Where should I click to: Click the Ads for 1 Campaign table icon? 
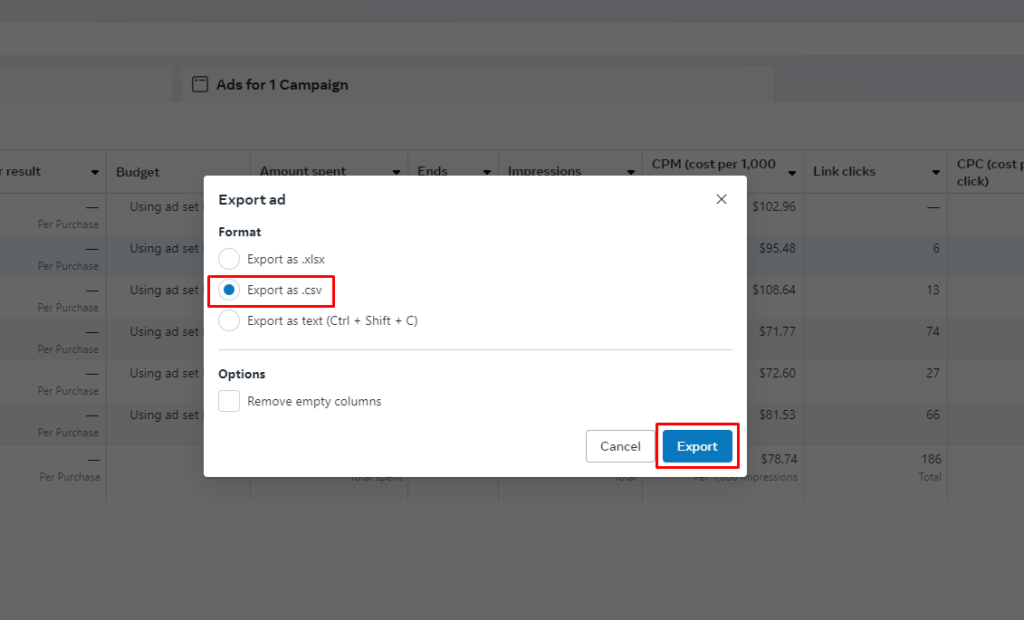(200, 84)
